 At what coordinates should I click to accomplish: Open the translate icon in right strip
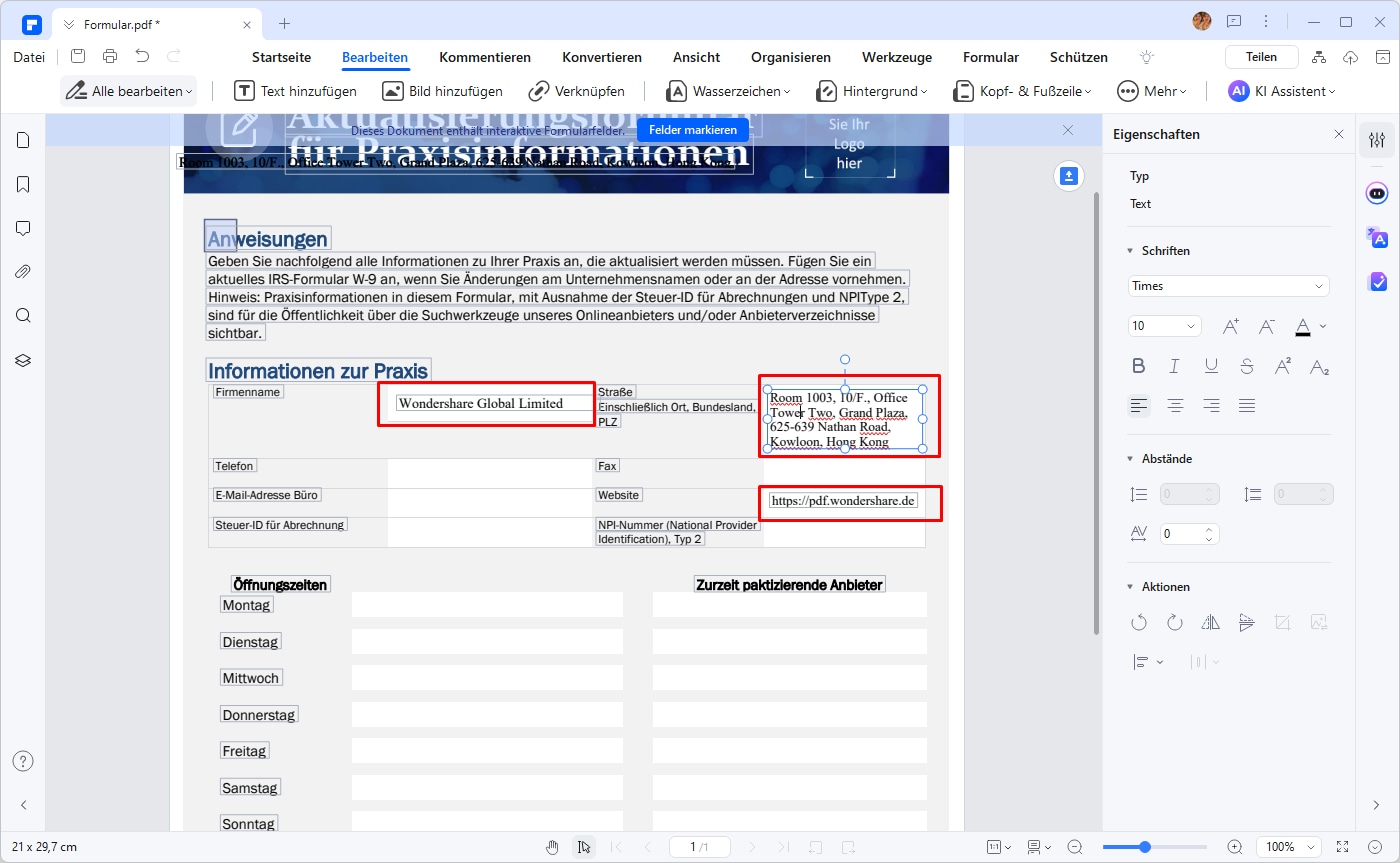click(1377, 237)
